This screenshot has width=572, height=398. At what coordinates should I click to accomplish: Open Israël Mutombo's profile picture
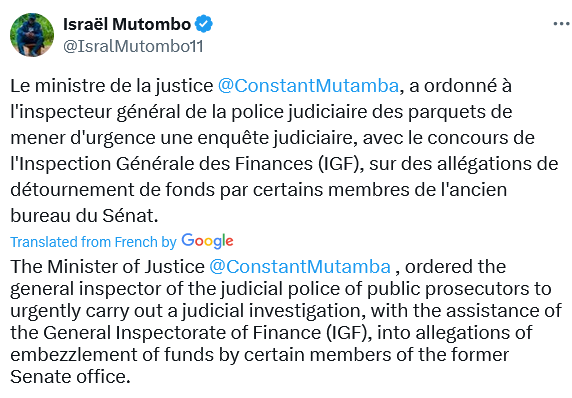(32, 35)
